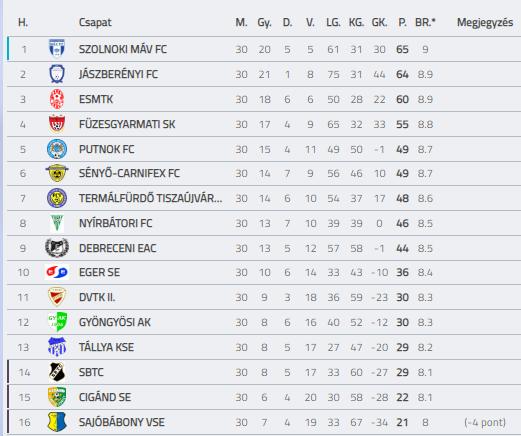Image resolution: width=521 pixels, height=436 pixels.
Task: Click the 'P.' points column header
Action: coord(402,23)
